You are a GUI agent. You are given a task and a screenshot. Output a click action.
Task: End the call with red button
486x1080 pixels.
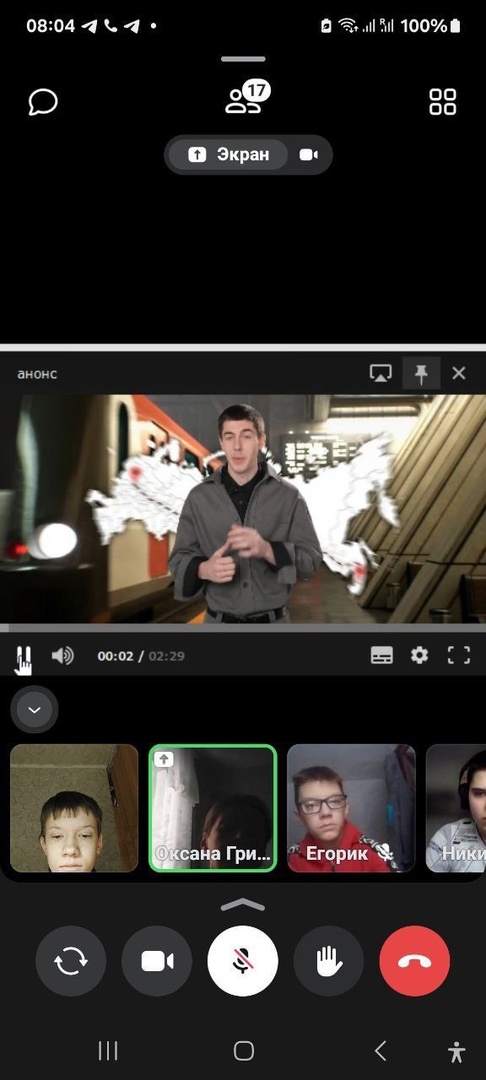(x=415, y=961)
